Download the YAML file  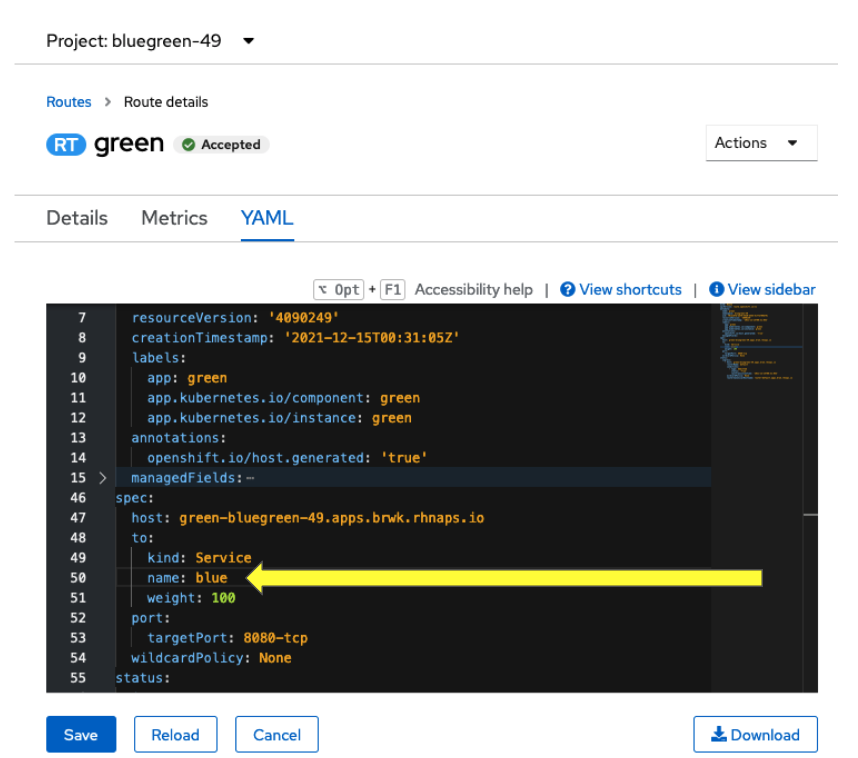755,734
